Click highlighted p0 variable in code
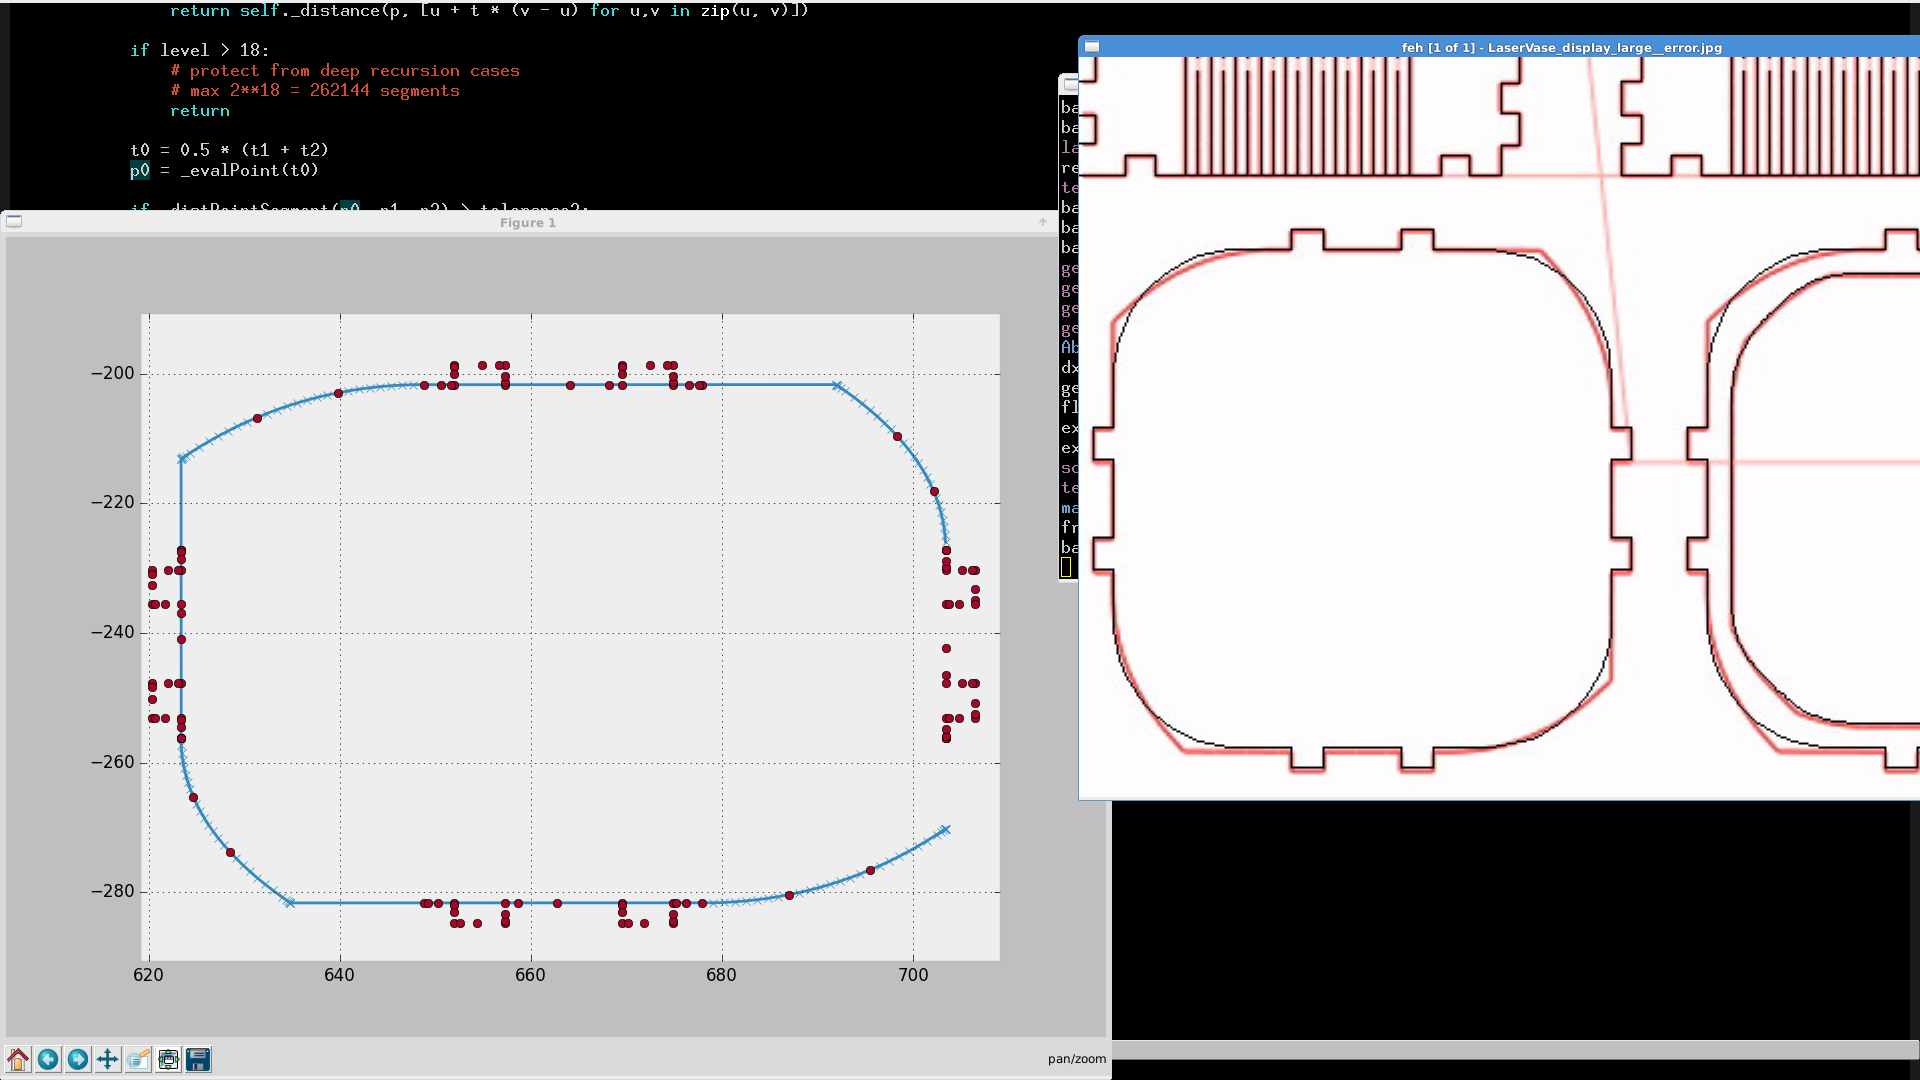Viewport: 1920px width, 1080px height. (139, 170)
